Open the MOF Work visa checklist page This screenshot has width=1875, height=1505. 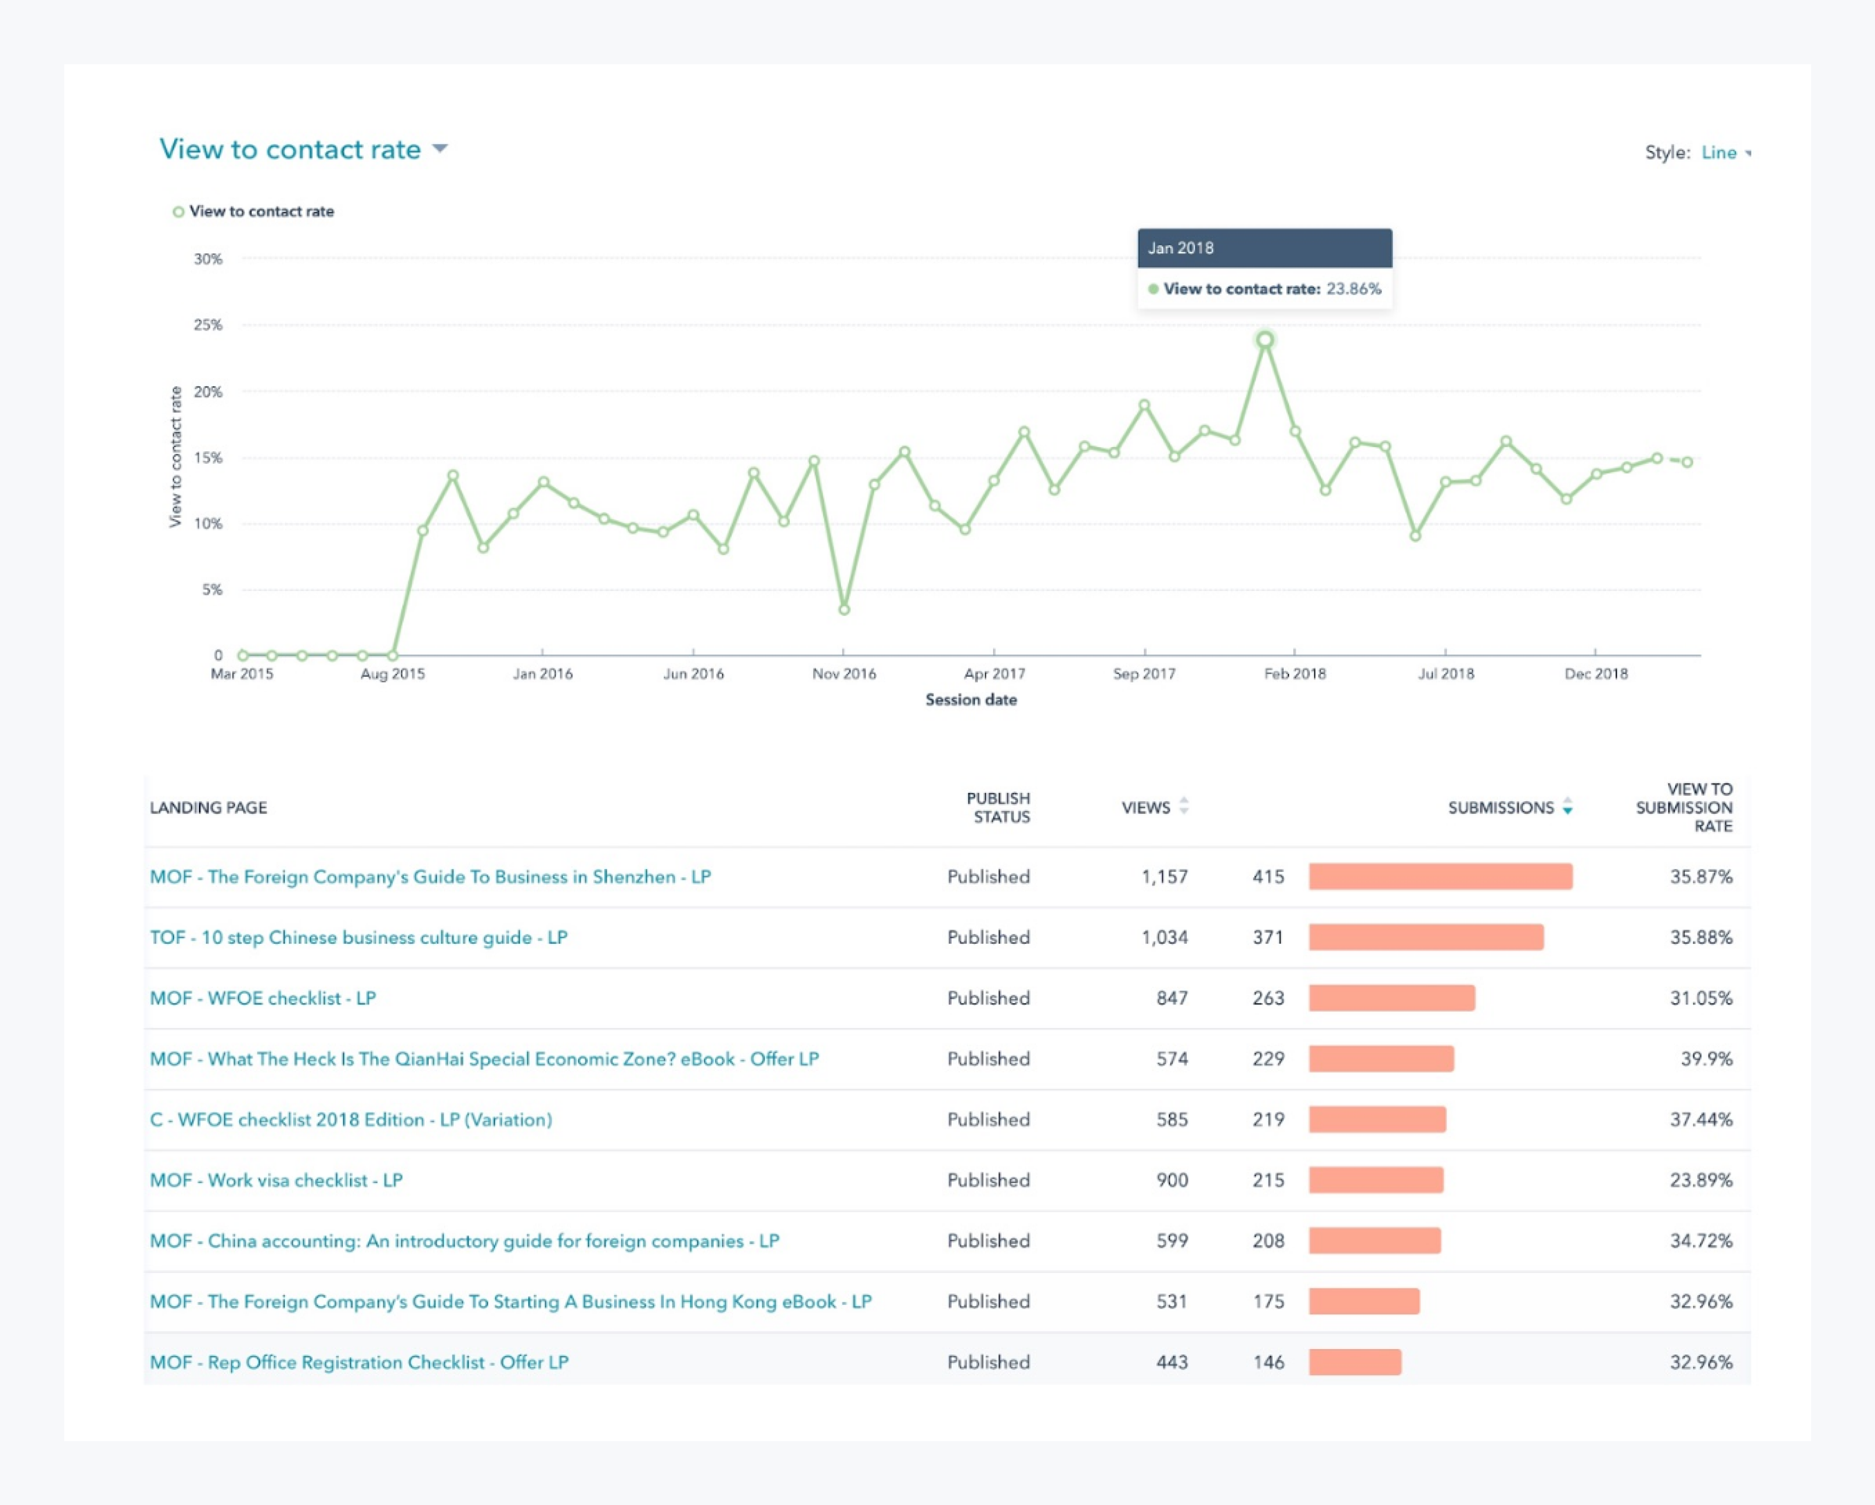pyautogui.click(x=276, y=1181)
